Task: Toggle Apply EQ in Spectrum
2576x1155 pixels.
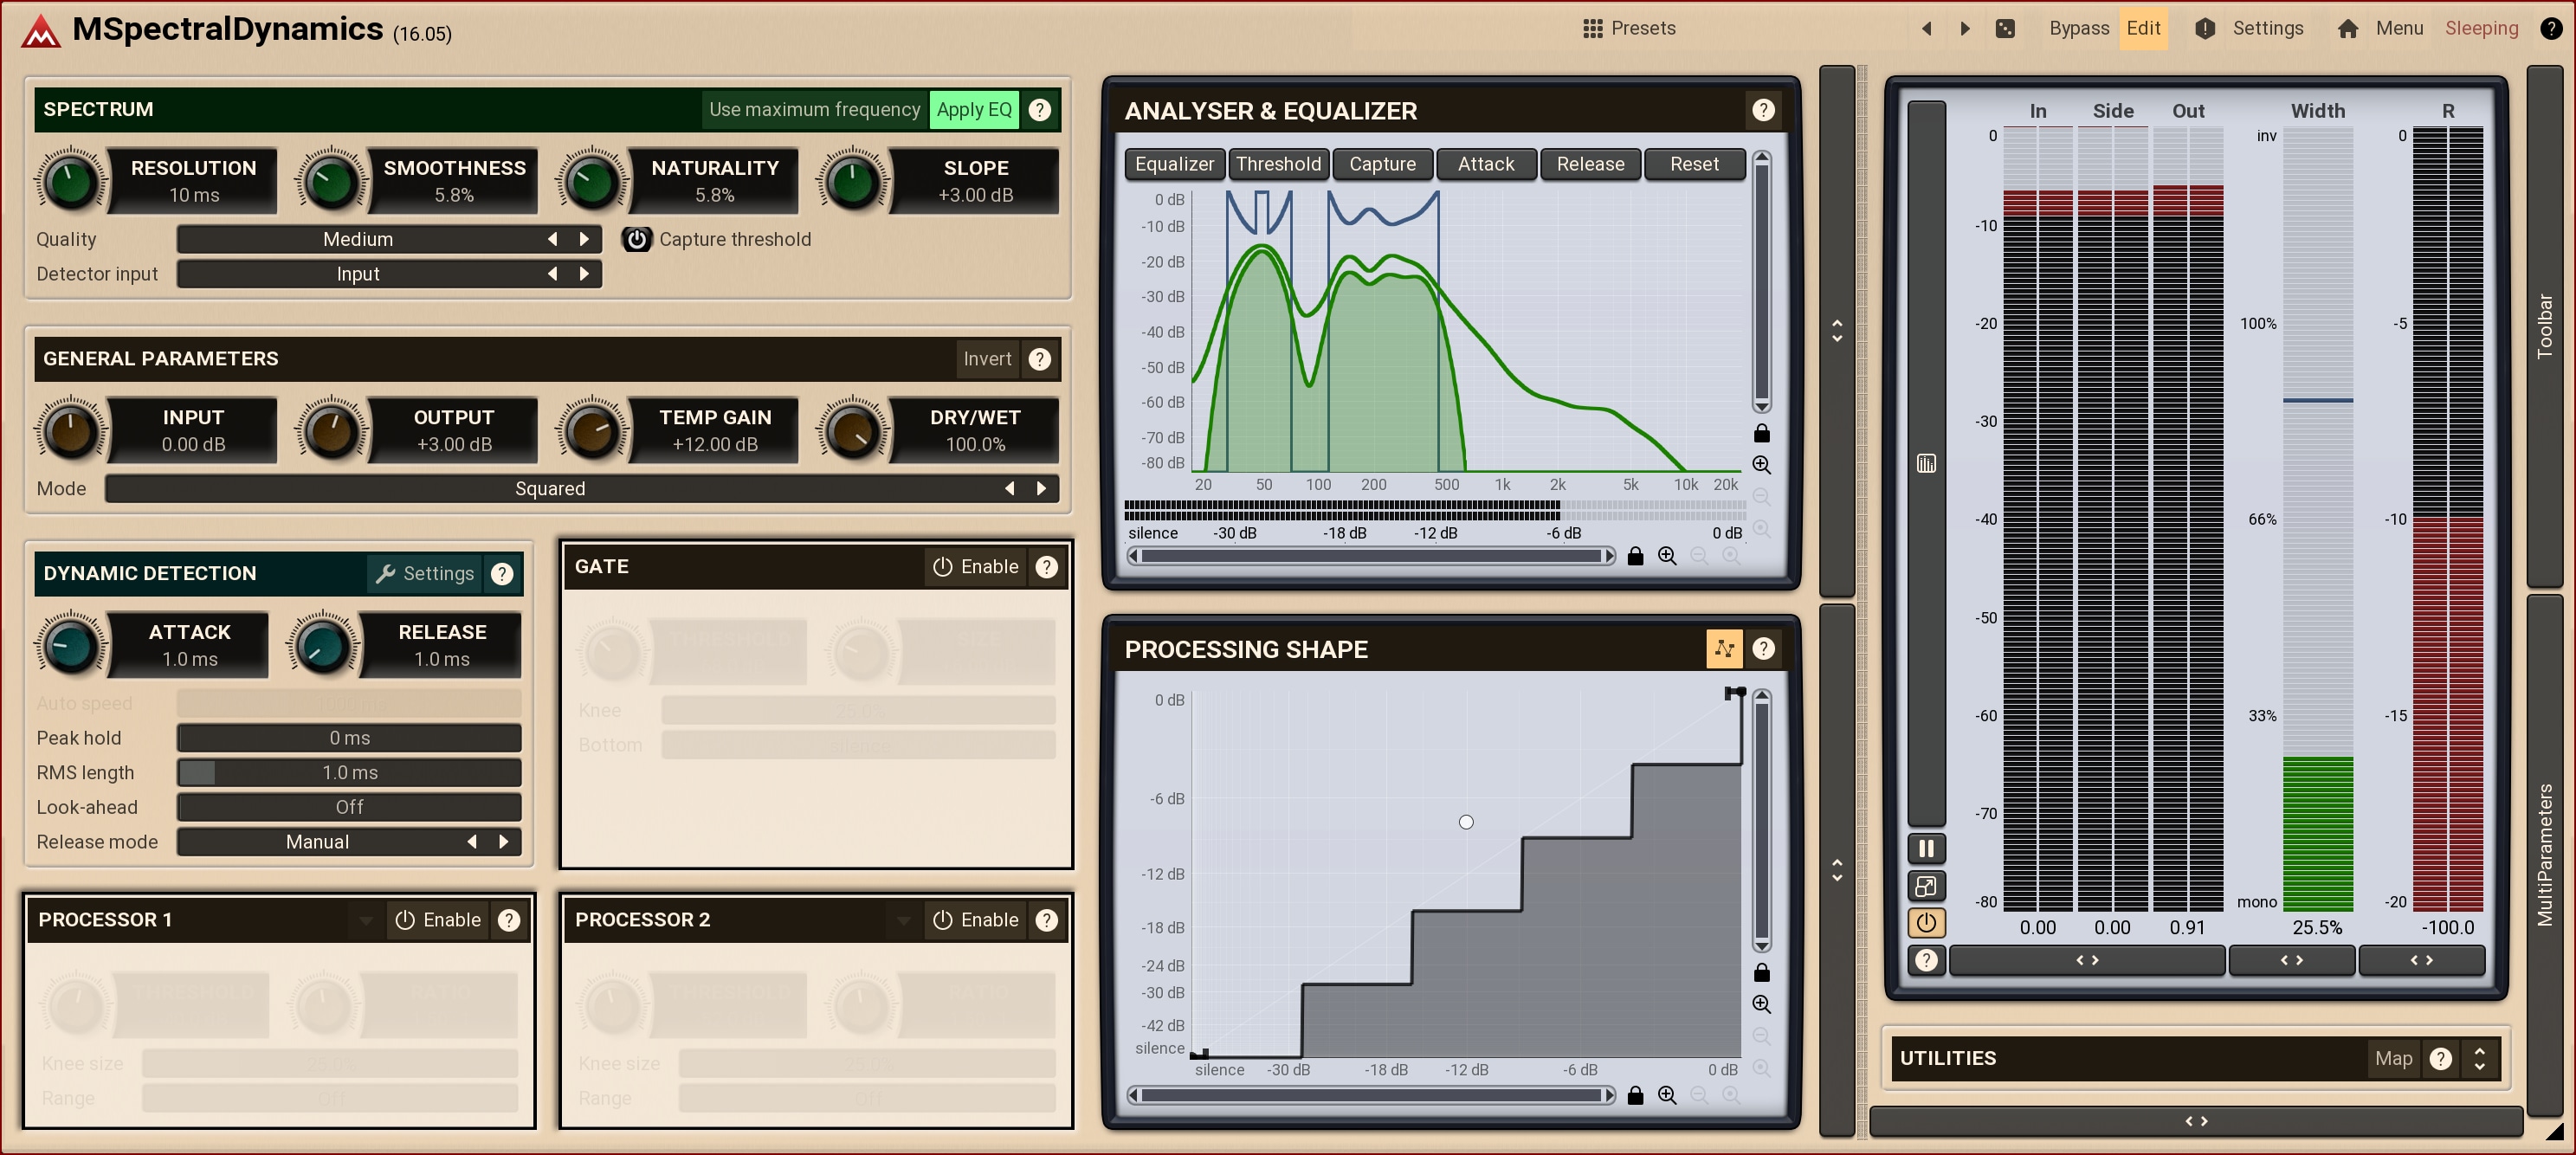Action: (974, 110)
